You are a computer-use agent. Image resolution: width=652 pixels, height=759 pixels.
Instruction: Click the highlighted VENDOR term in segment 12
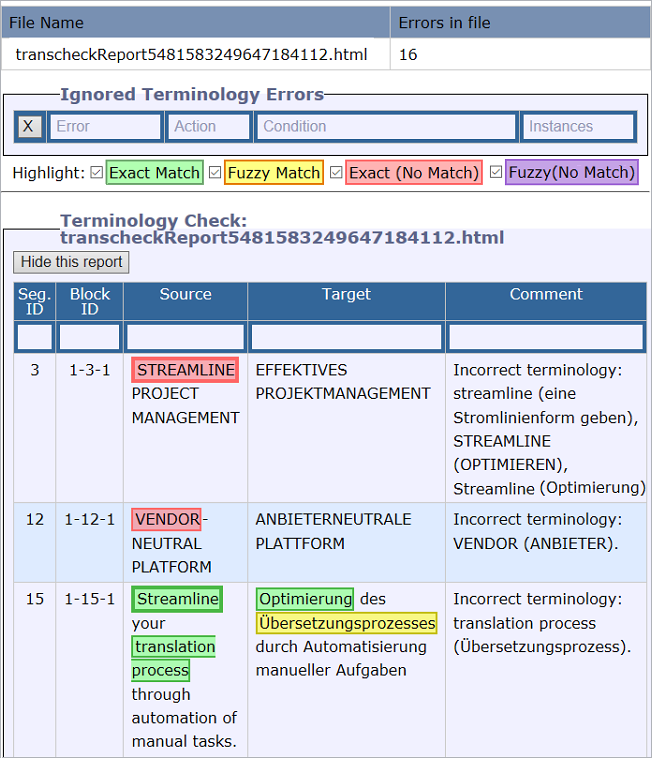click(x=167, y=519)
